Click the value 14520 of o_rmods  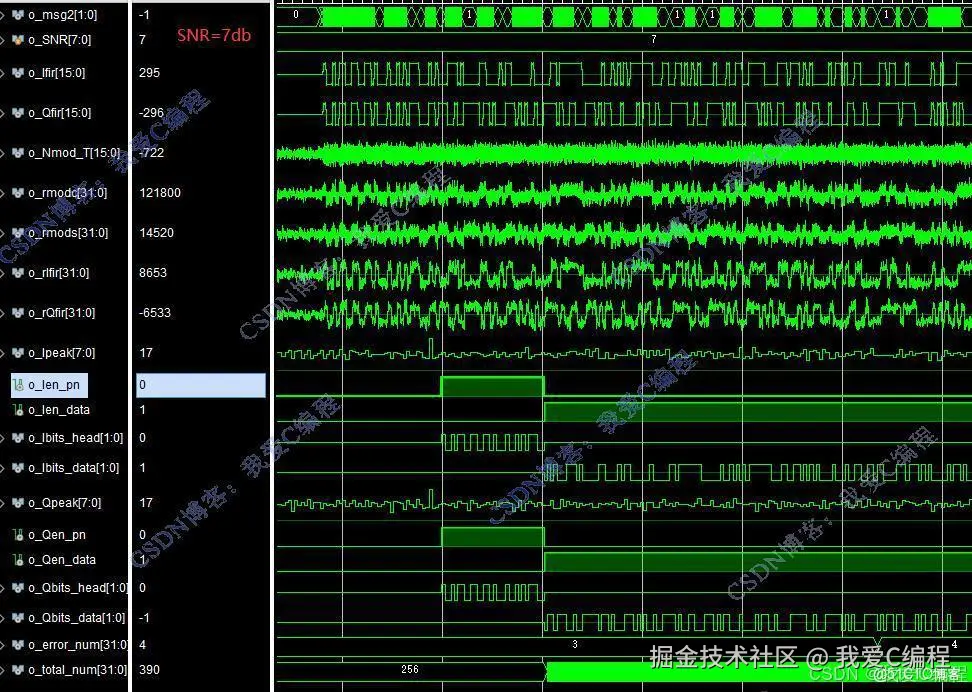tap(157, 233)
